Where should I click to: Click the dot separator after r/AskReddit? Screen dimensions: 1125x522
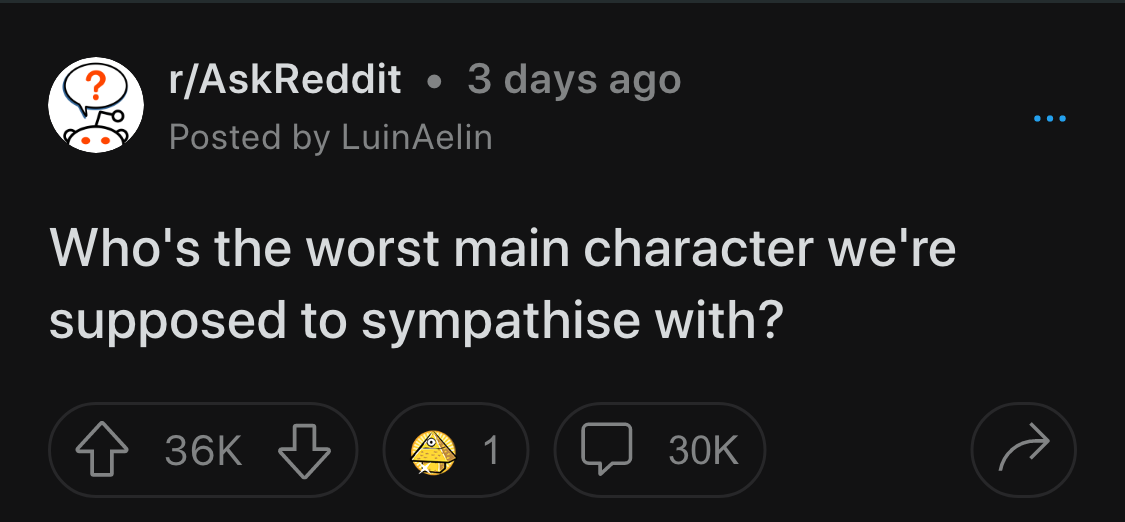pyautogui.click(x=433, y=82)
